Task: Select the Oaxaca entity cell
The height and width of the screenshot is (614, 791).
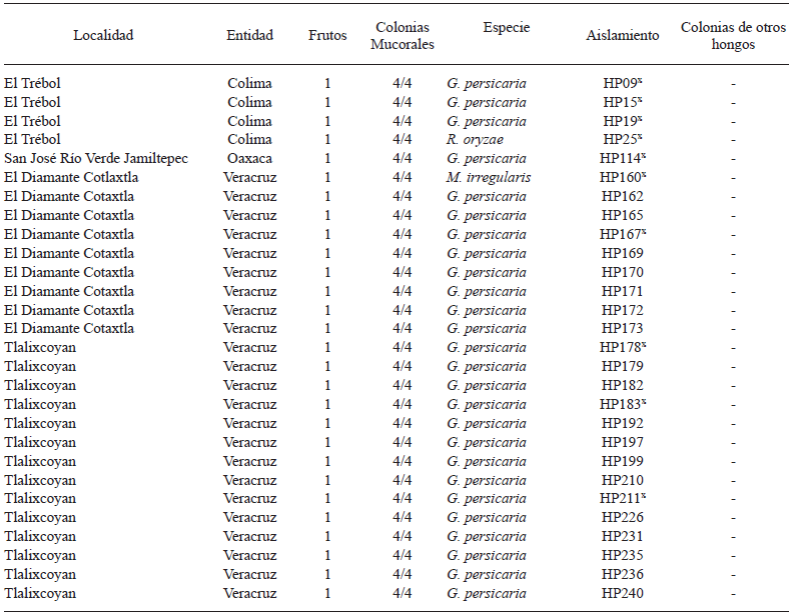Action: point(249,159)
